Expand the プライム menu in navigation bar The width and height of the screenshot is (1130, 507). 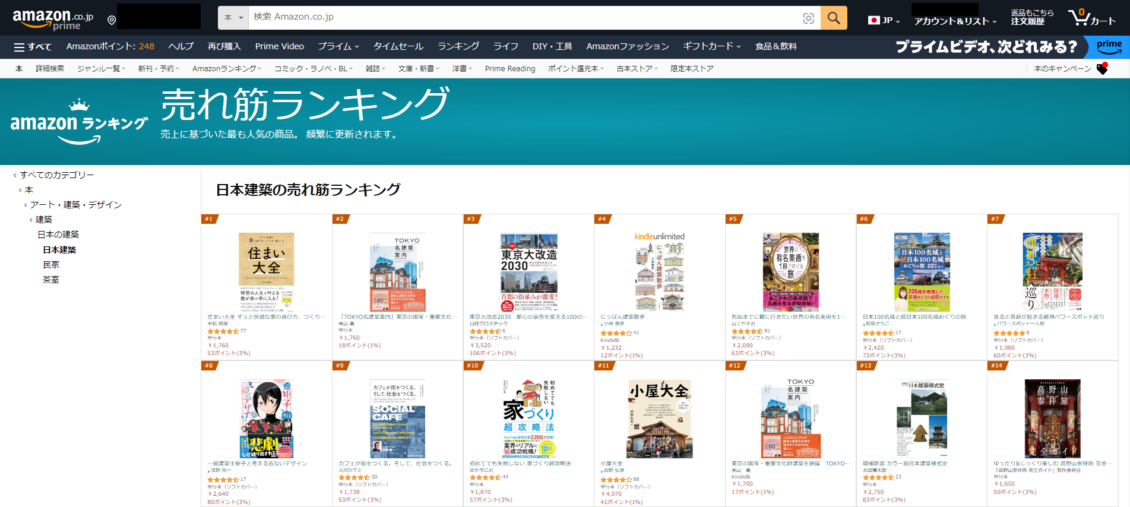(x=339, y=46)
